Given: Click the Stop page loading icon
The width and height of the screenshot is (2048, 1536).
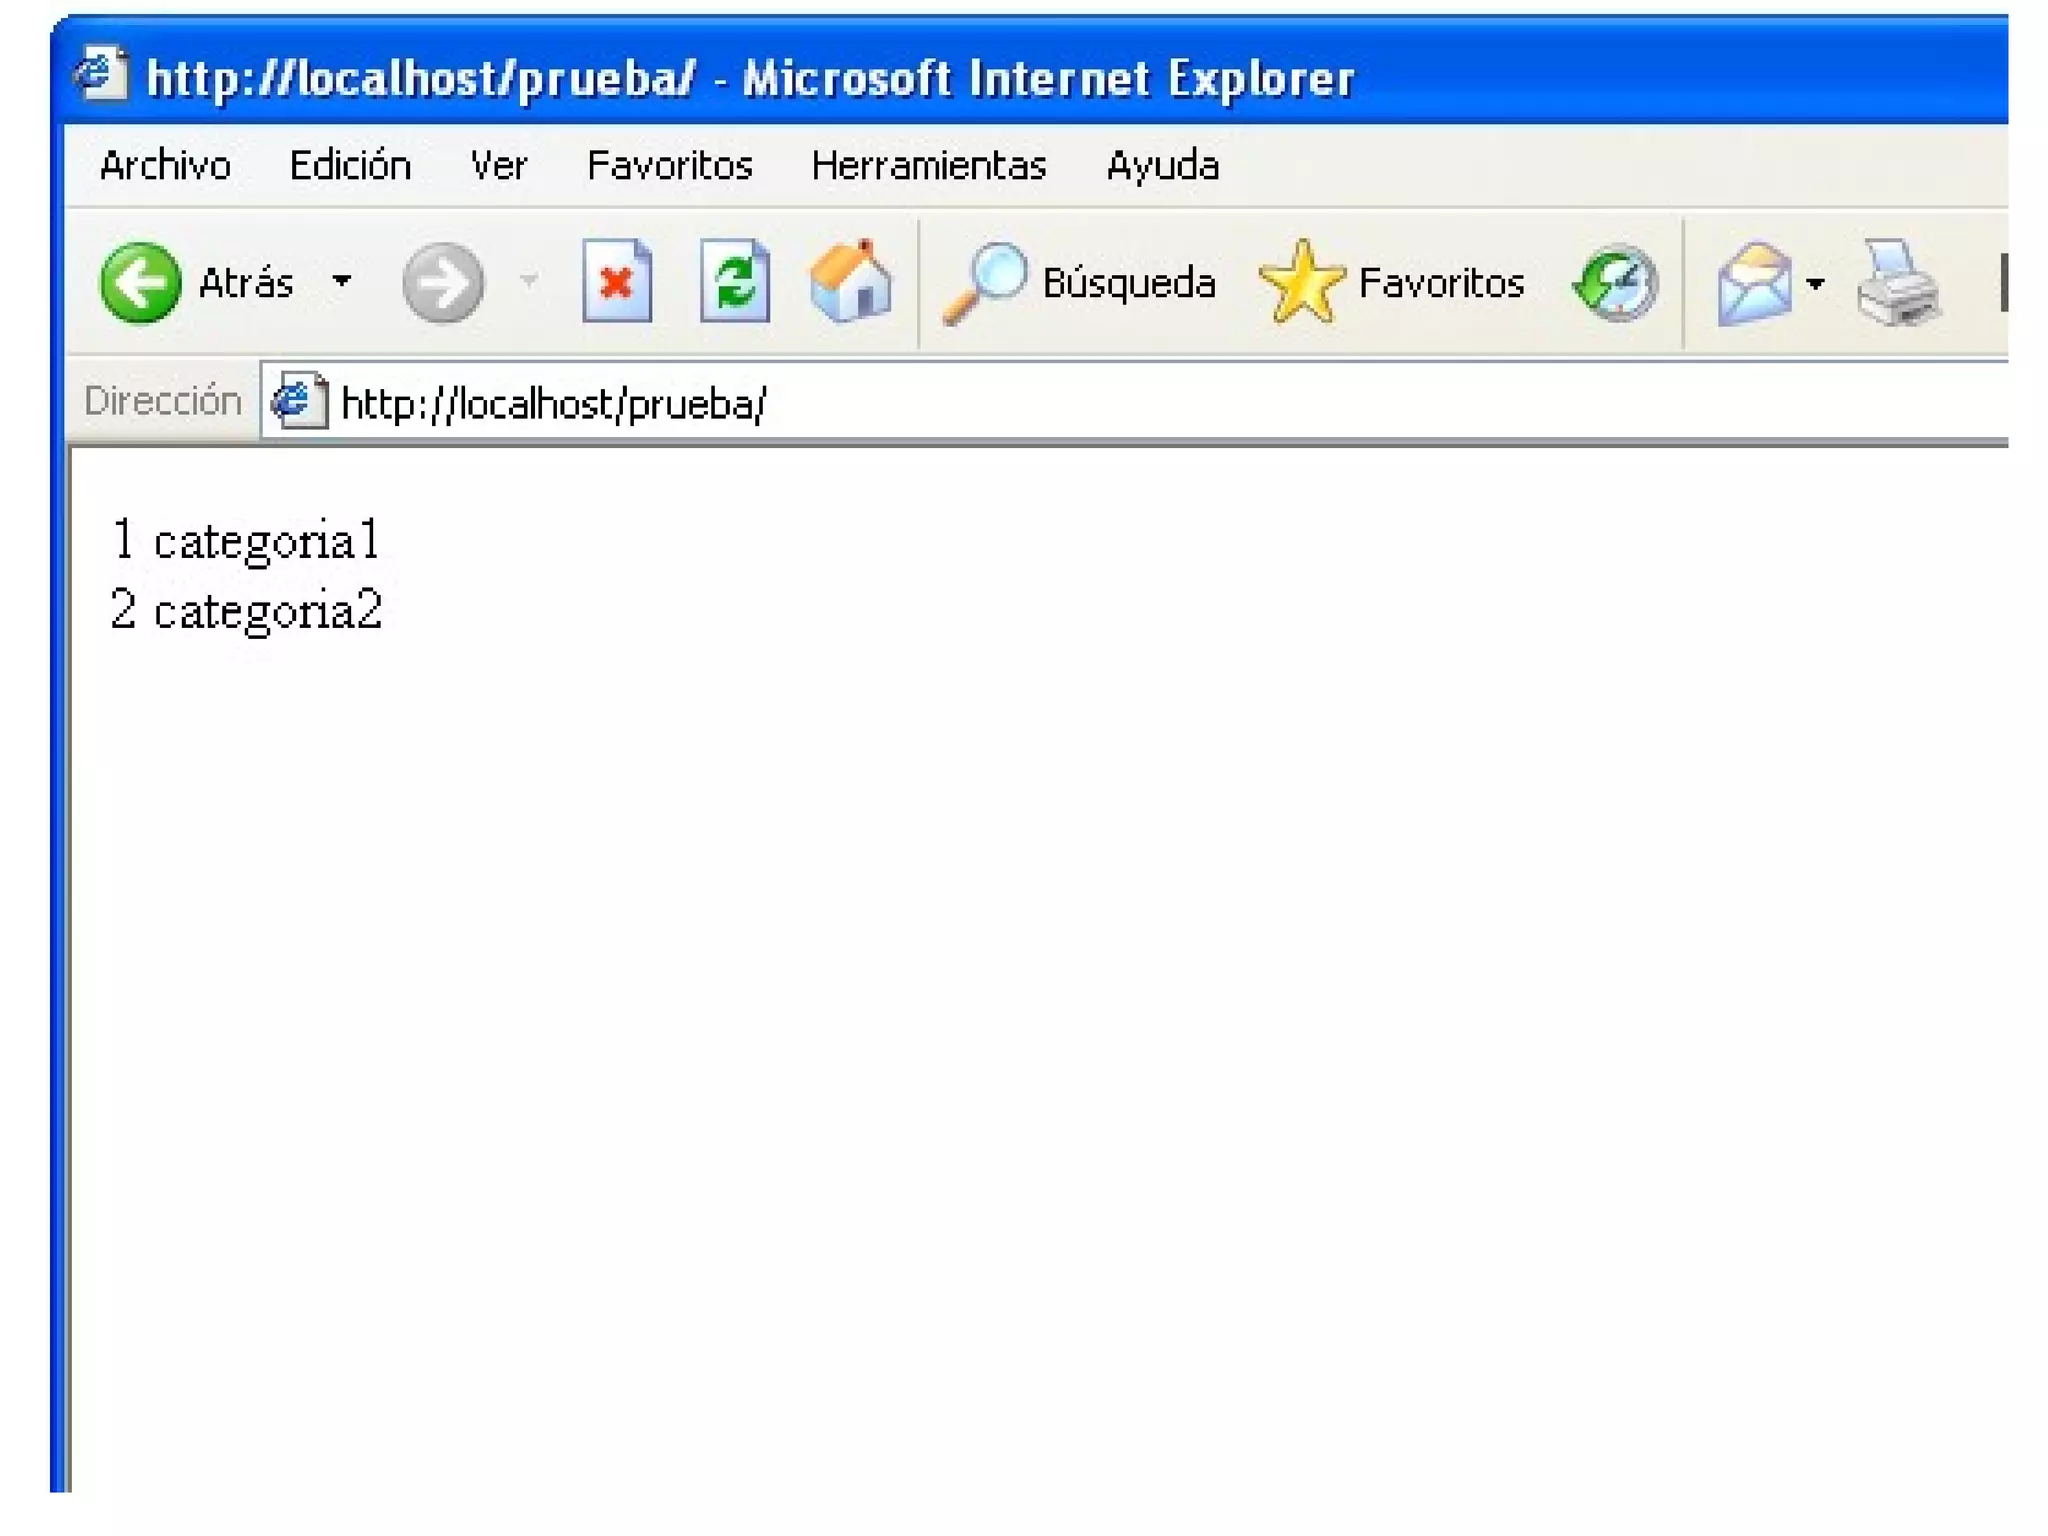Looking at the screenshot, I should (617, 283).
